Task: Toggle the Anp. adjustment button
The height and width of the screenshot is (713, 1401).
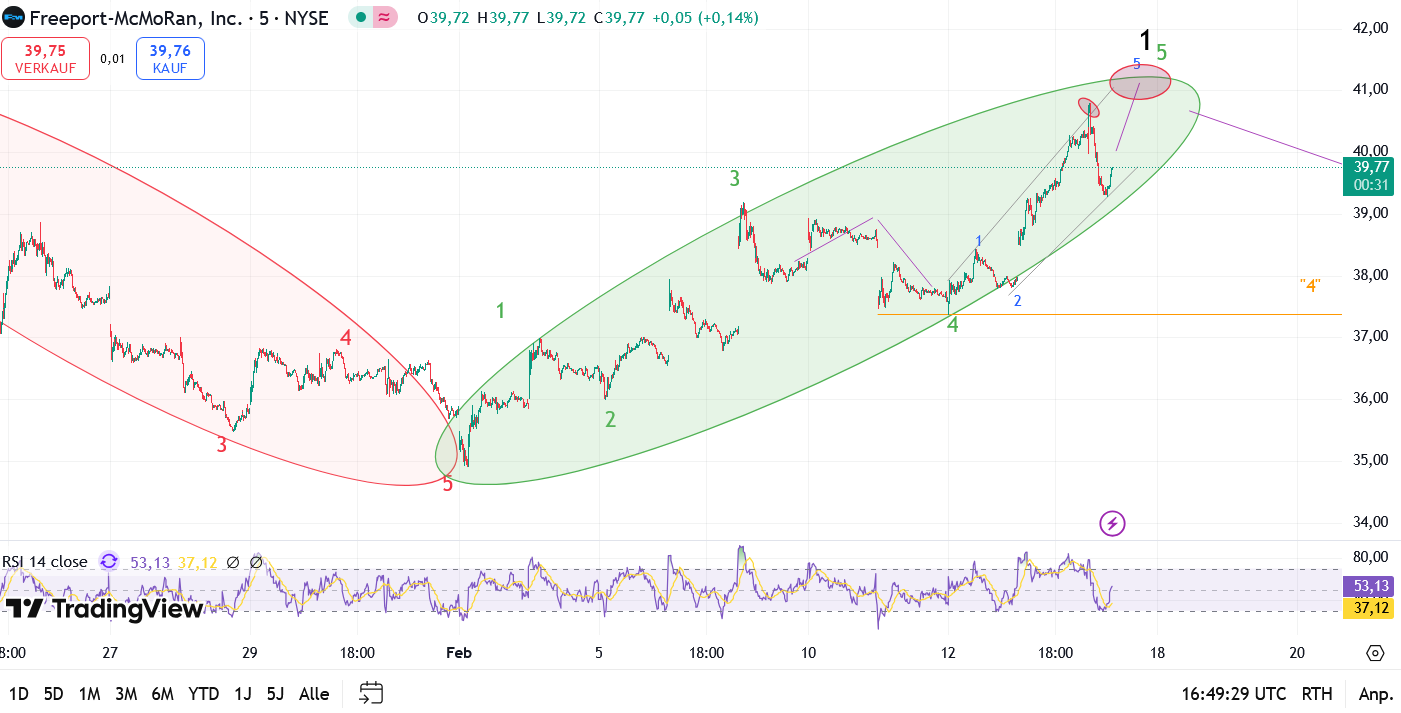Action: pos(1375,694)
